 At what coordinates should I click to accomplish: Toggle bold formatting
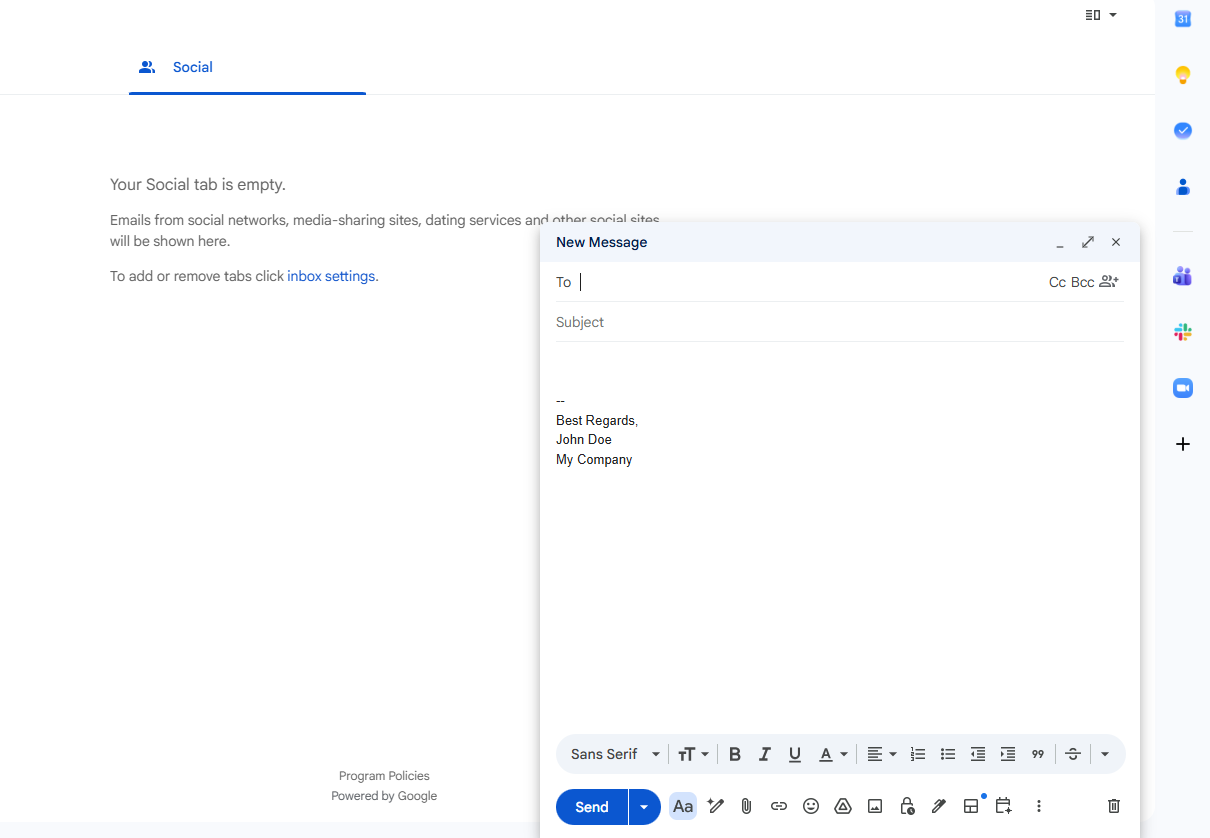click(x=735, y=754)
